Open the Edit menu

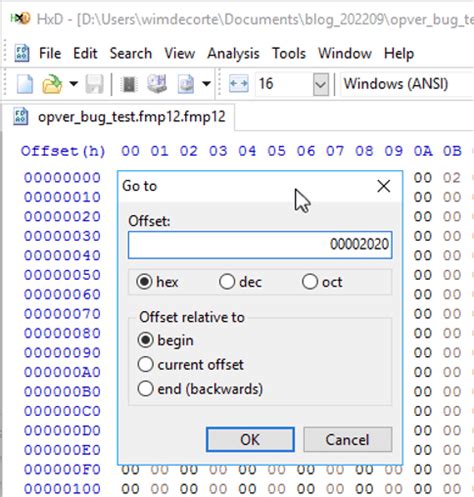pyautogui.click(x=85, y=53)
